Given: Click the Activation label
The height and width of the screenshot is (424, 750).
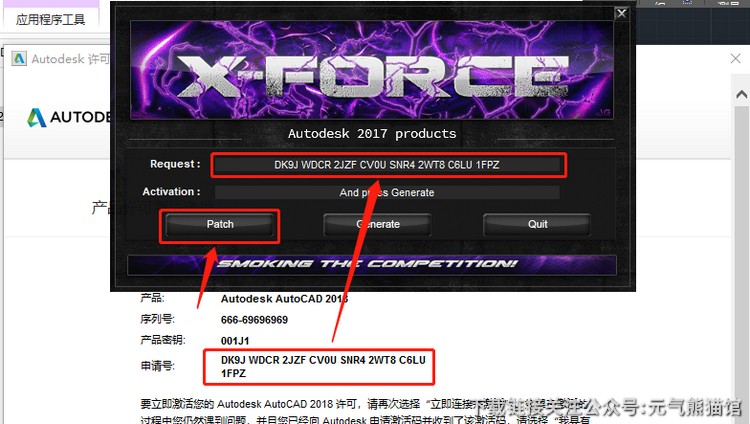Looking at the screenshot, I should [x=171, y=191].
